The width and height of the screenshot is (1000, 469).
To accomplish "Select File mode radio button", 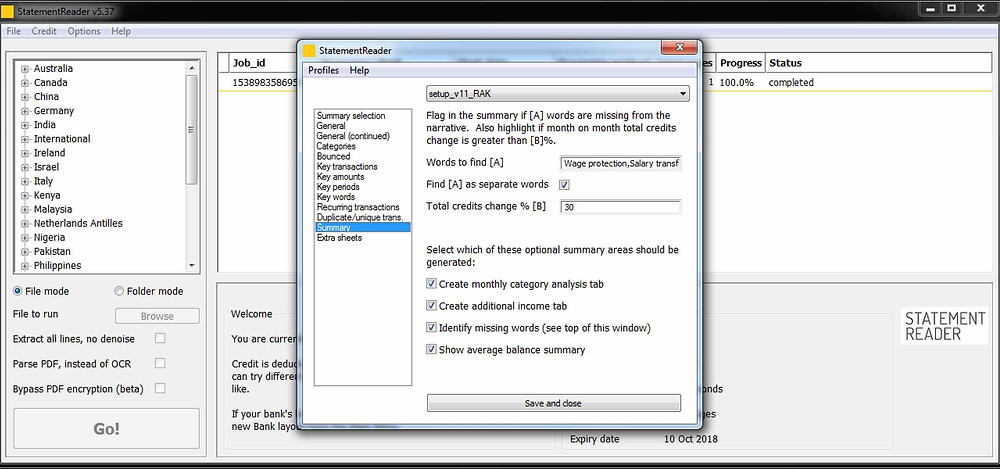I will click(17, 291).
